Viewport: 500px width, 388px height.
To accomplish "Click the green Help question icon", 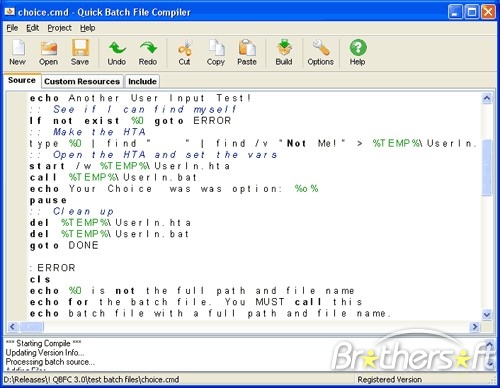I will (x=358, y=52).
